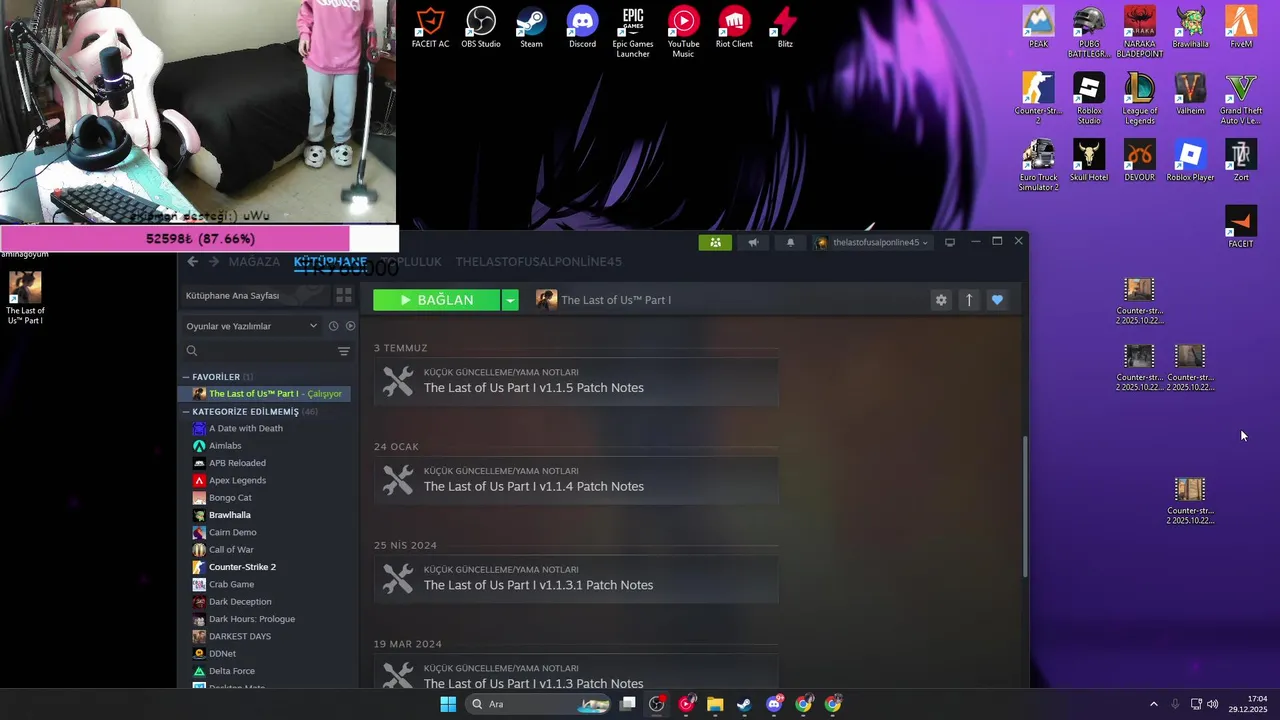Go back with Steam navigation arrow

click(193, 261)
